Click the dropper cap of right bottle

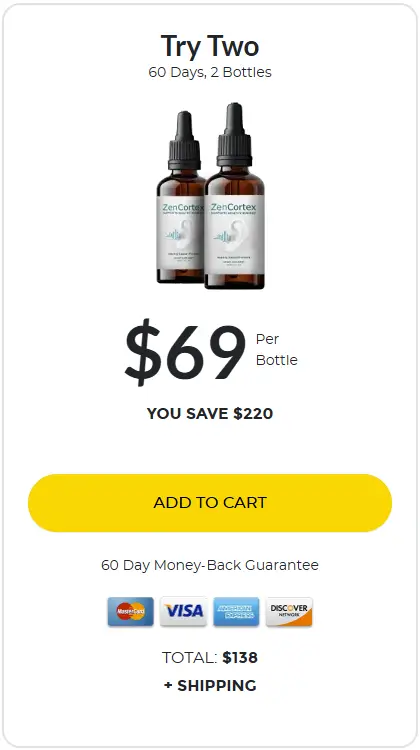(234, 135)
